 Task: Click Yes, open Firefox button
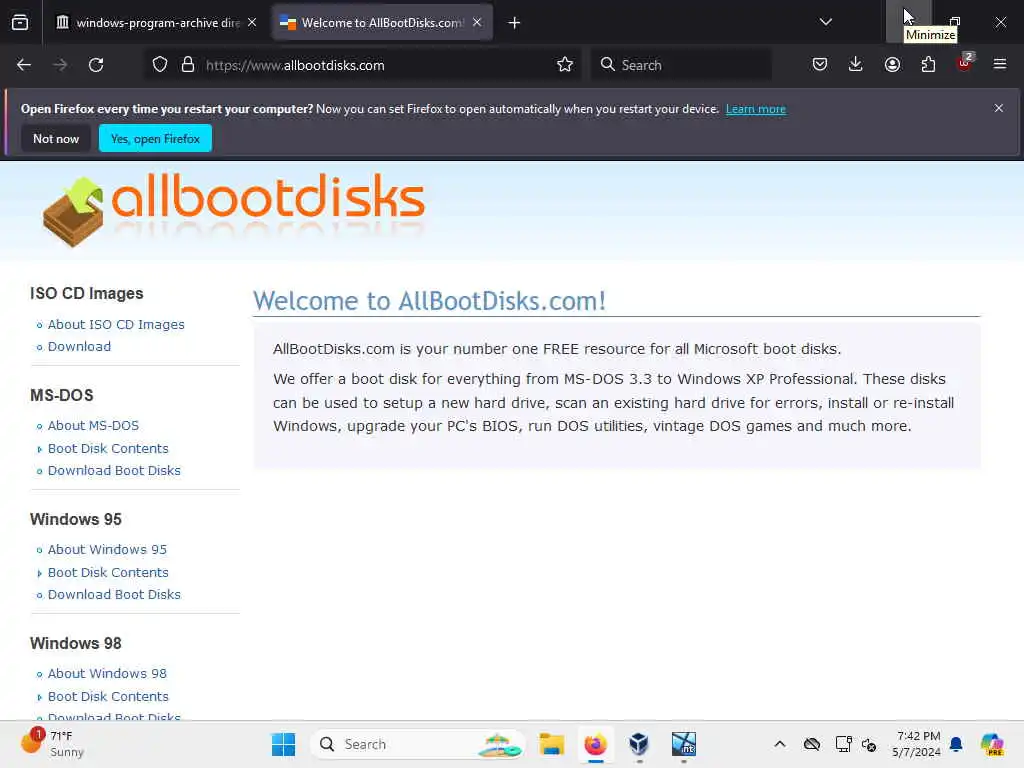tap(155, 138)
